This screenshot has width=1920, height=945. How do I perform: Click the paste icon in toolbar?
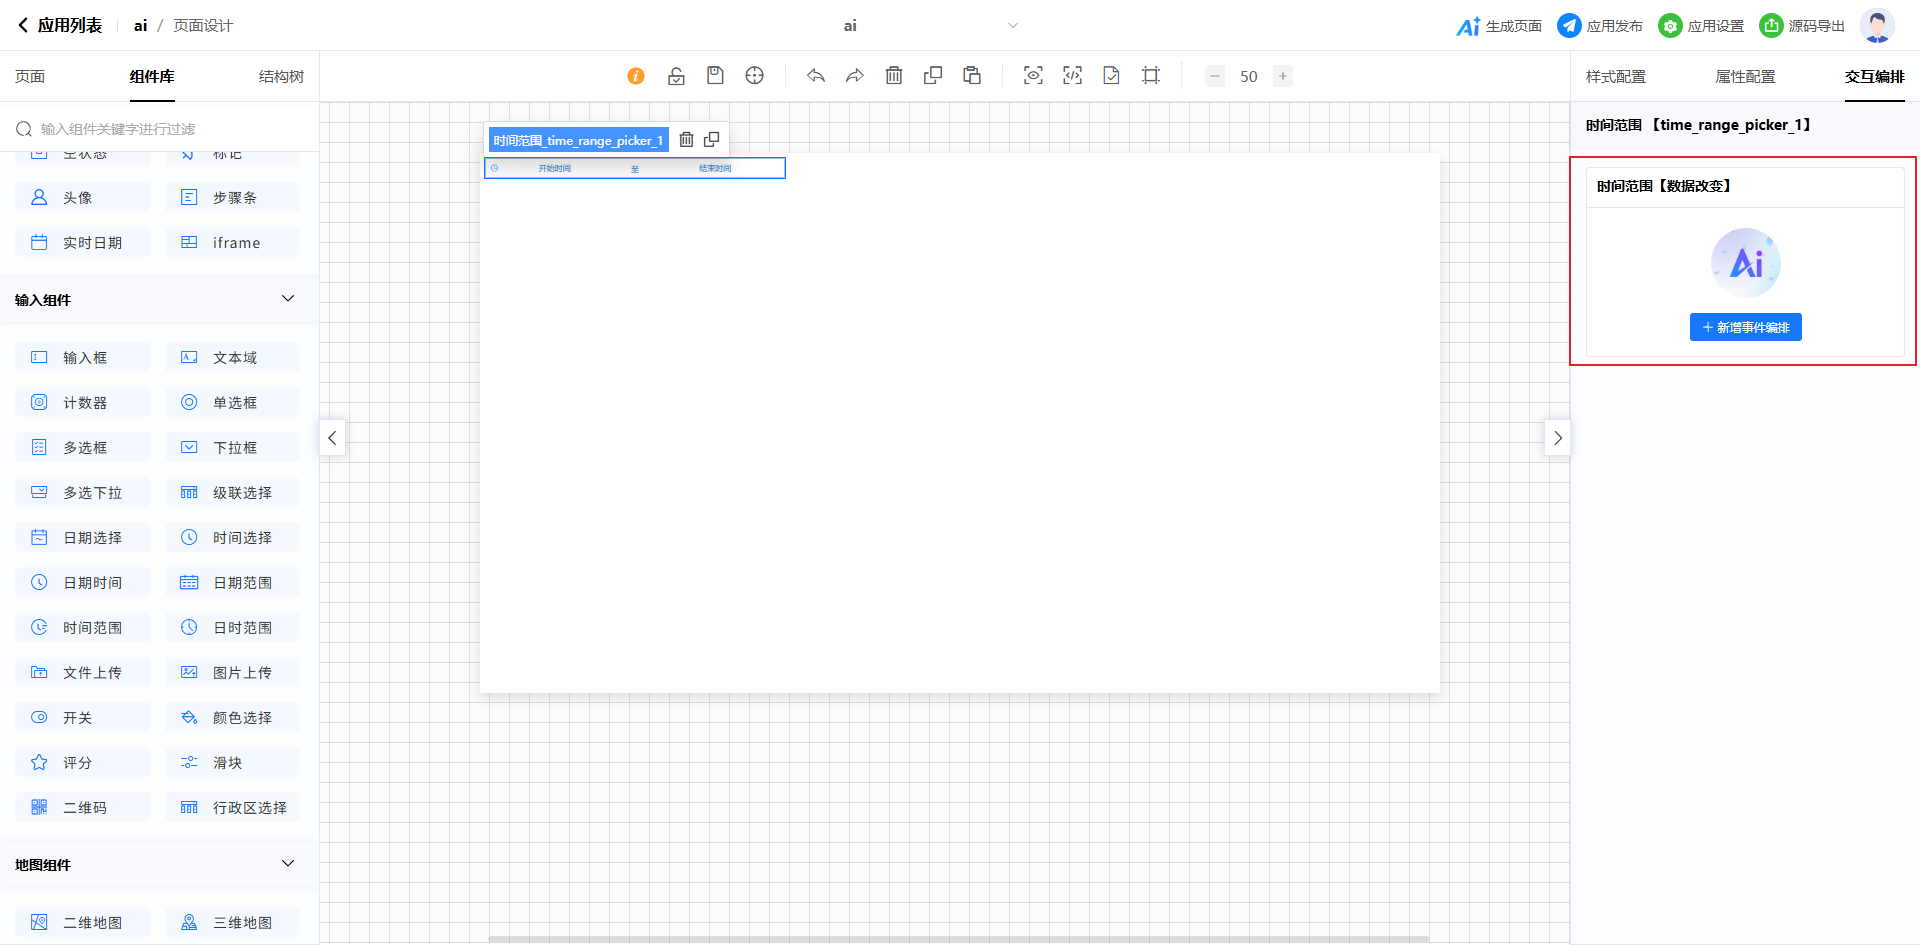972,76
